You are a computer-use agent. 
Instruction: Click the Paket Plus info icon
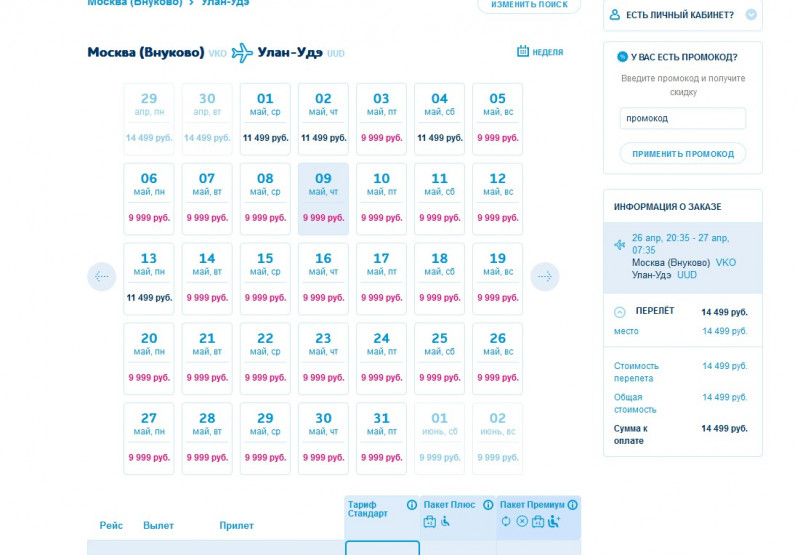488,505
